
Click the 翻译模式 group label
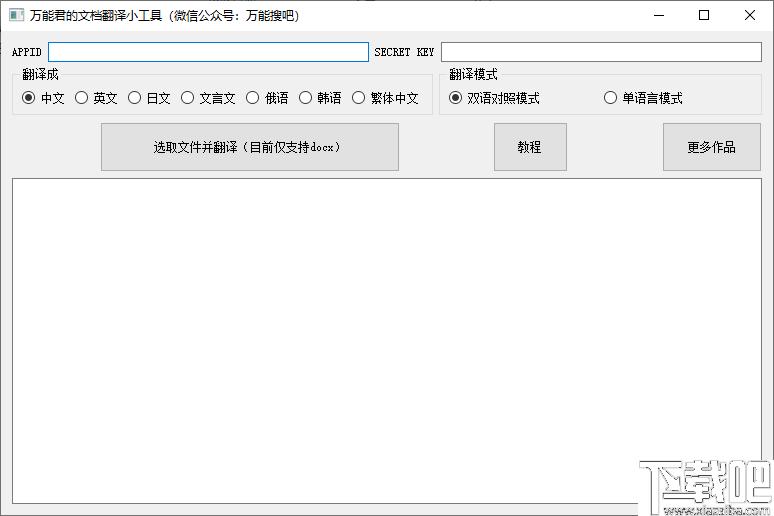click(473, 75)
